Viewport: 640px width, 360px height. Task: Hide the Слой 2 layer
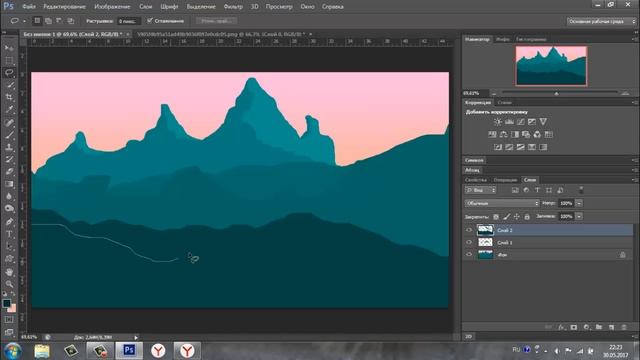tap(469, 230)
